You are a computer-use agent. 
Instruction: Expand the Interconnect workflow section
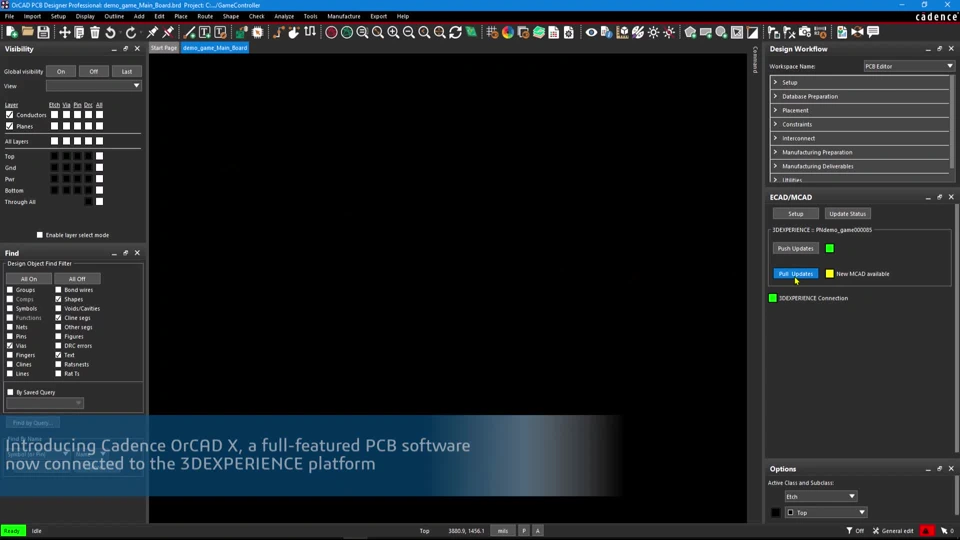coord(860,138)
